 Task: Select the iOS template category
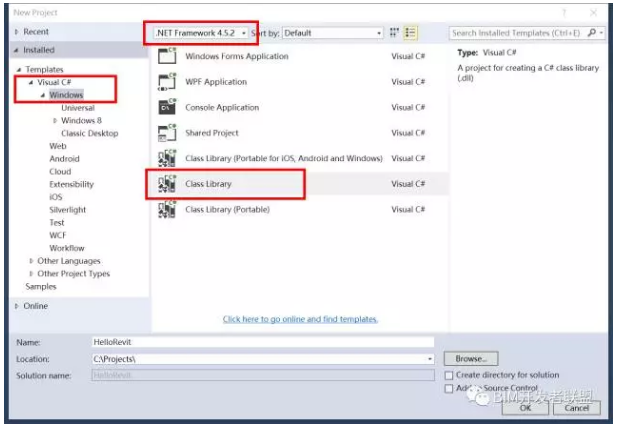pos(55,197)
